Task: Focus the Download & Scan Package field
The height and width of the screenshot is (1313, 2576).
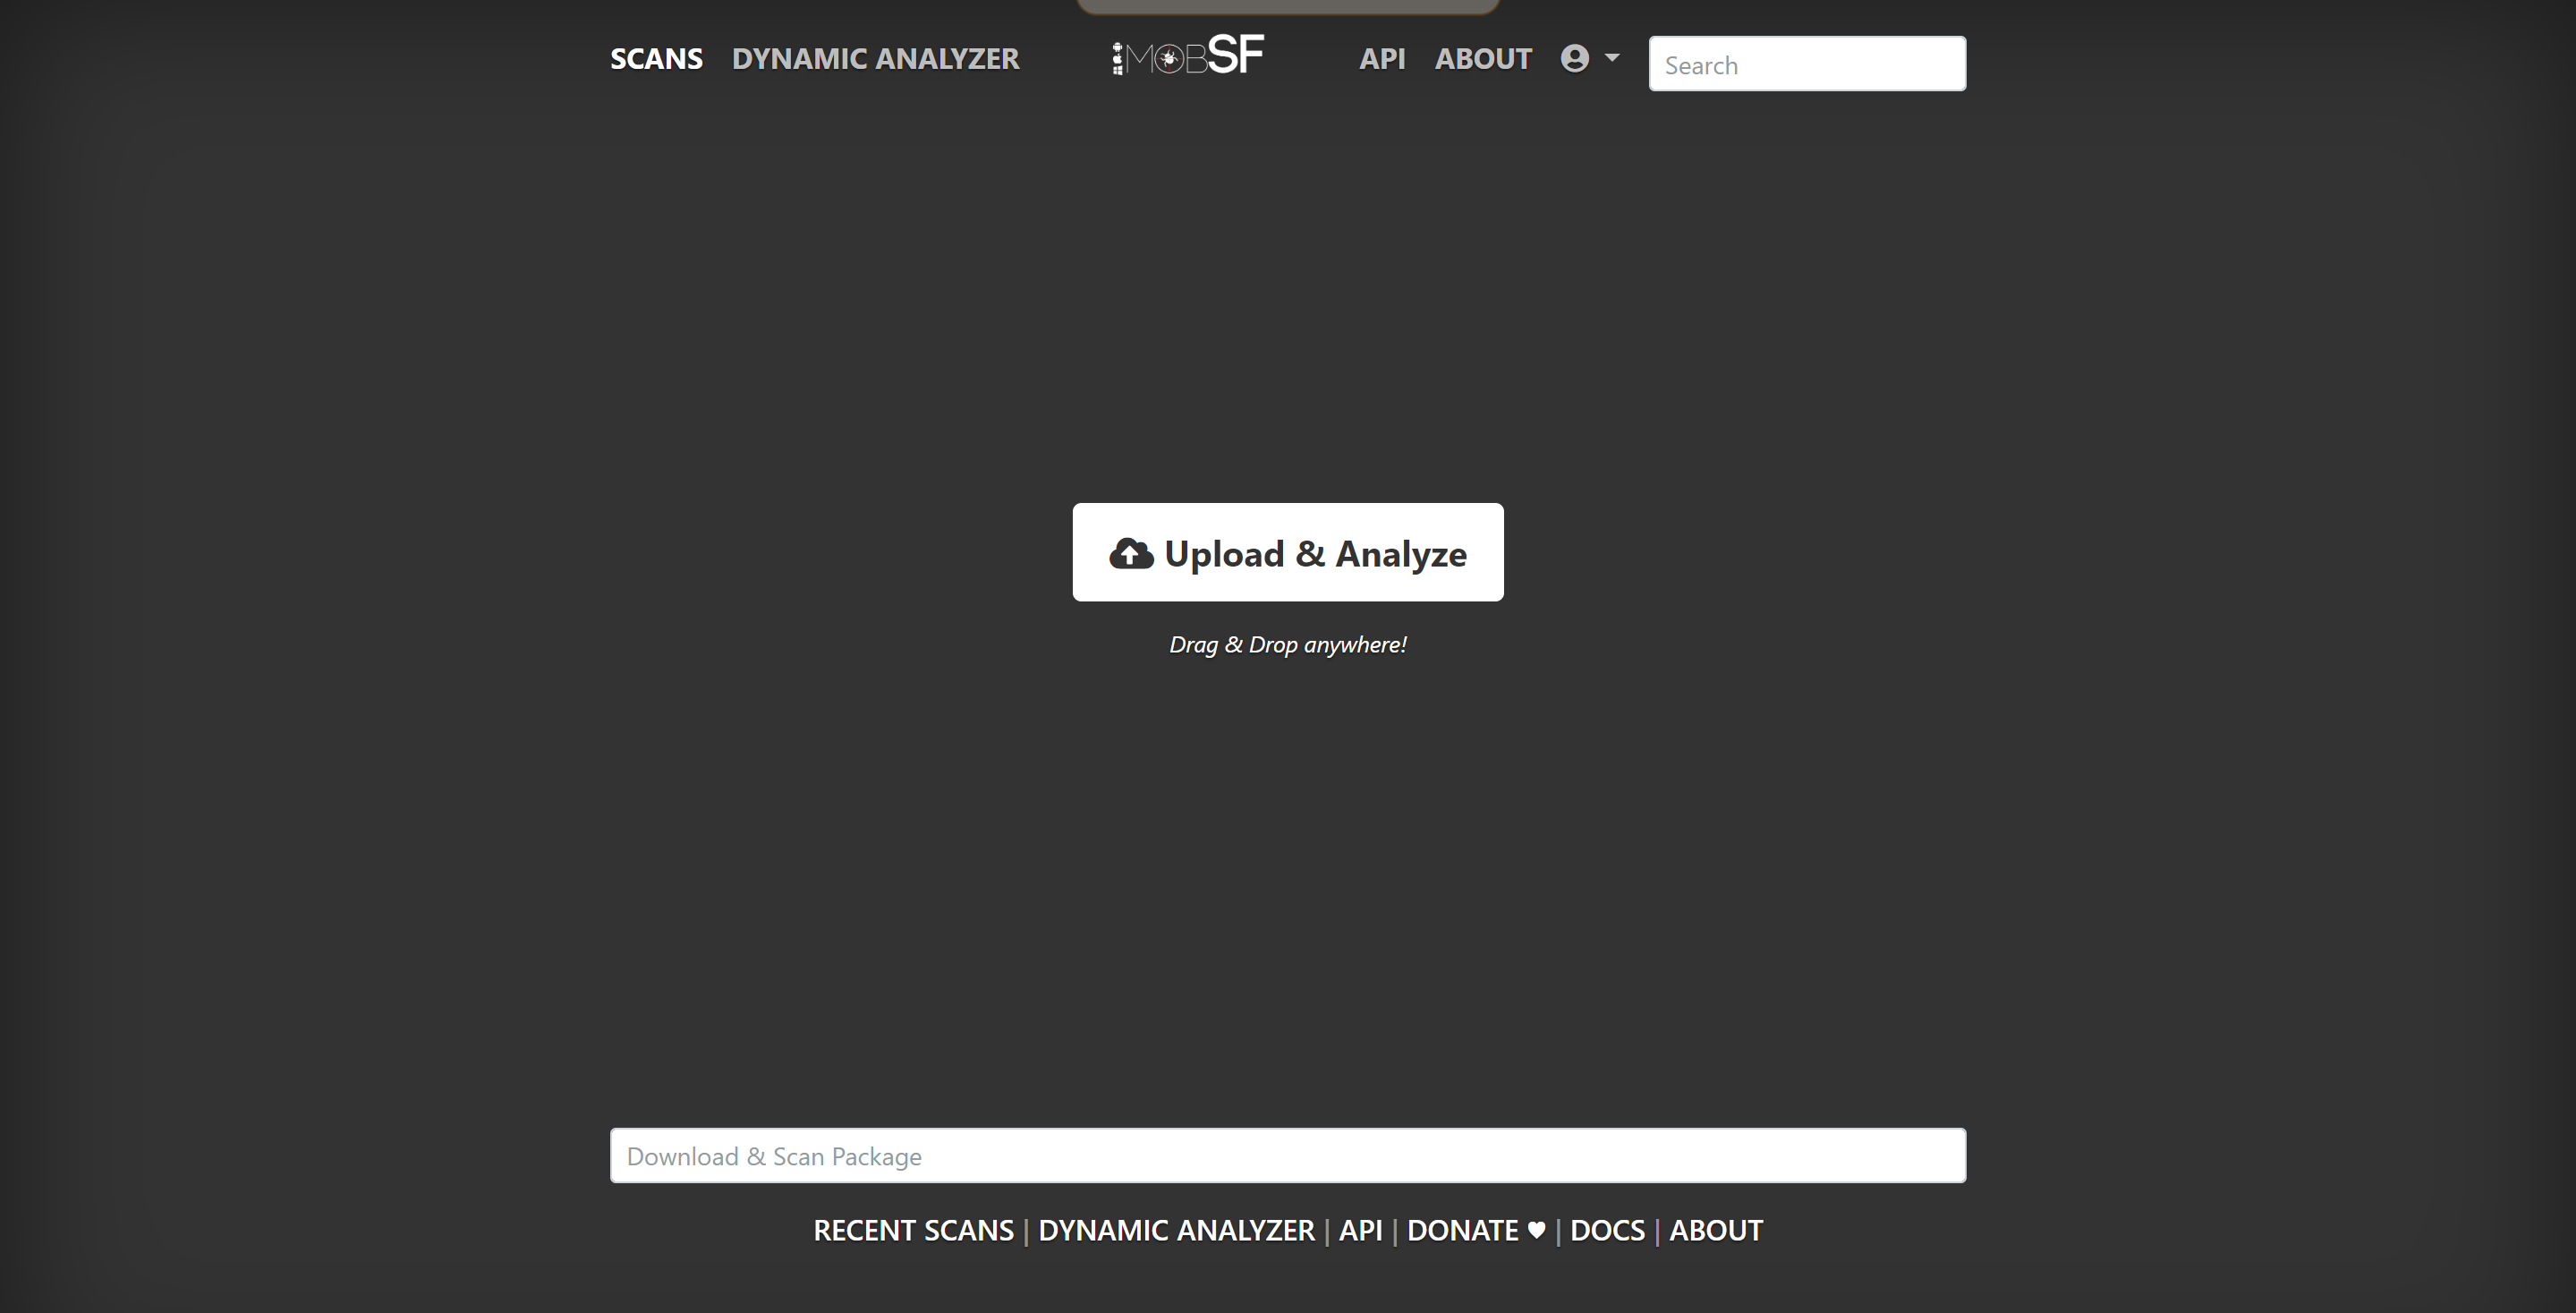Action: click(x=1287, y=1156)
